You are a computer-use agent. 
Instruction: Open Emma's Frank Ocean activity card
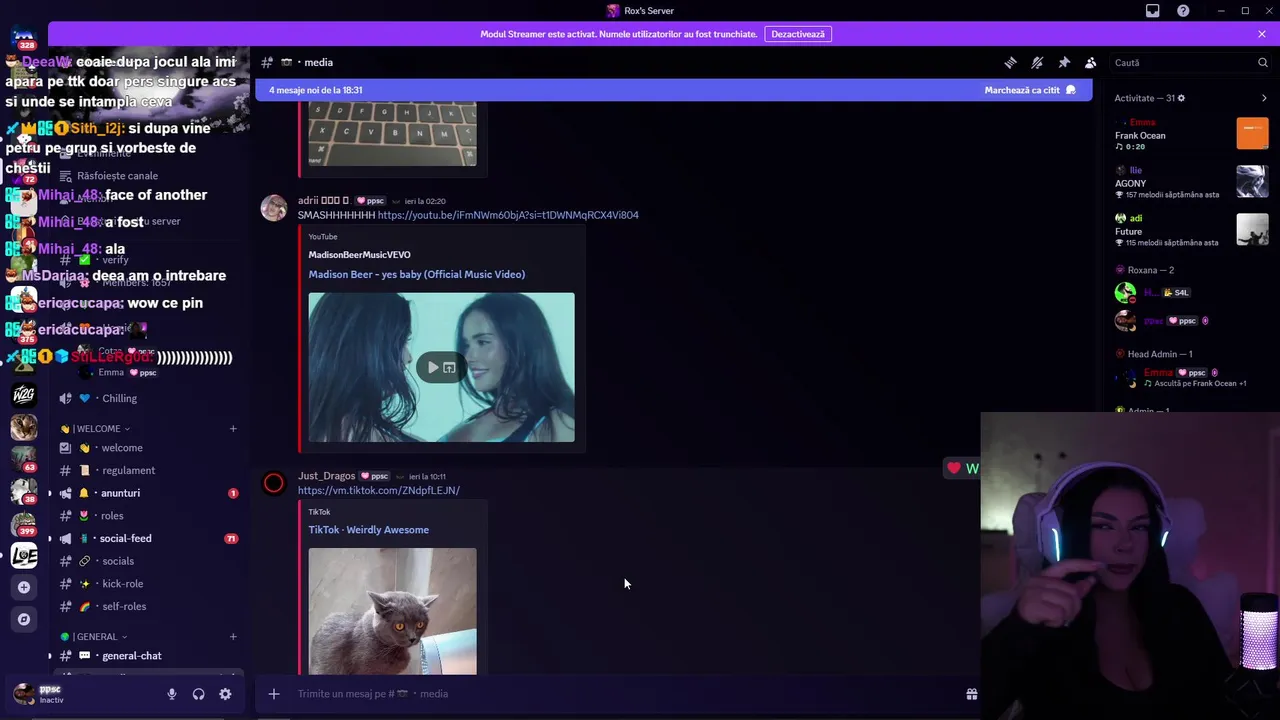click(1192, 134)
